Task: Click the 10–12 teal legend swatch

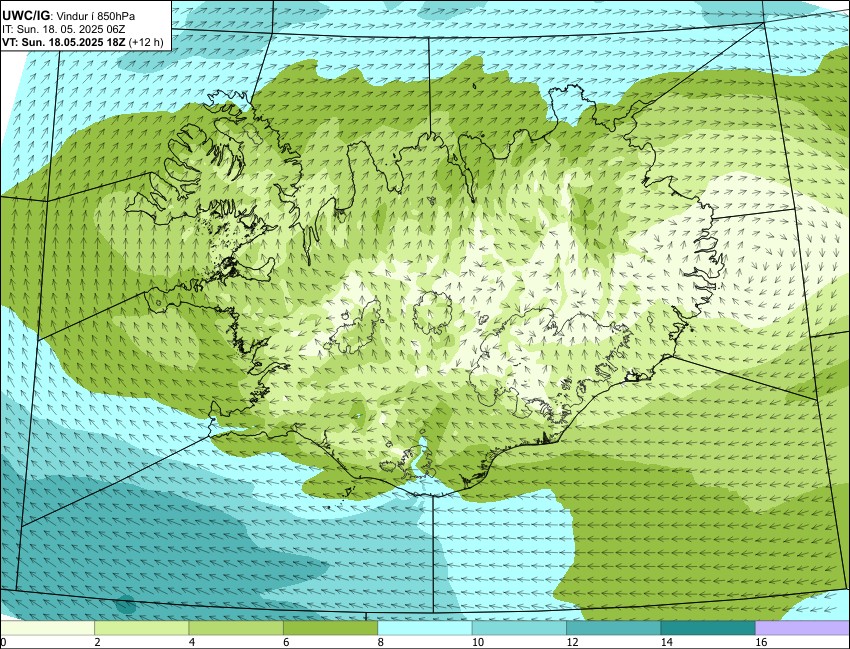Action: point(519,628)
